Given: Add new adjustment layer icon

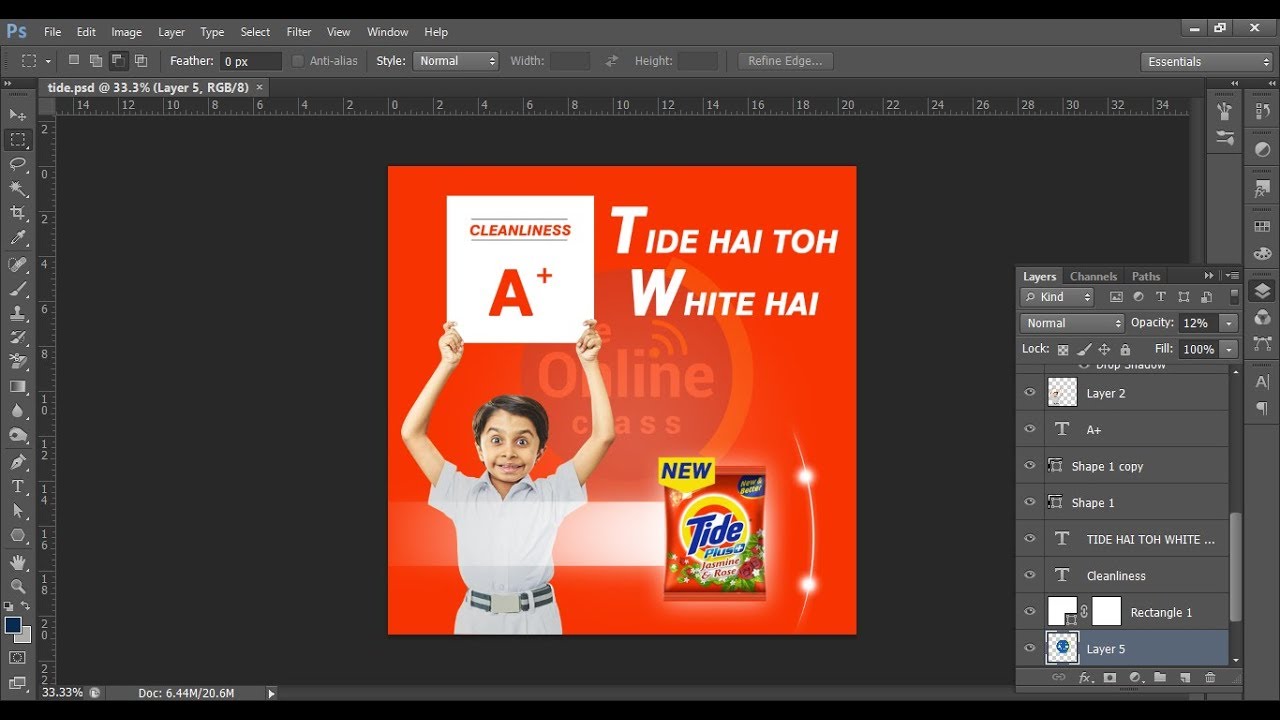Looking at the screenshot, I should 1135,678.
